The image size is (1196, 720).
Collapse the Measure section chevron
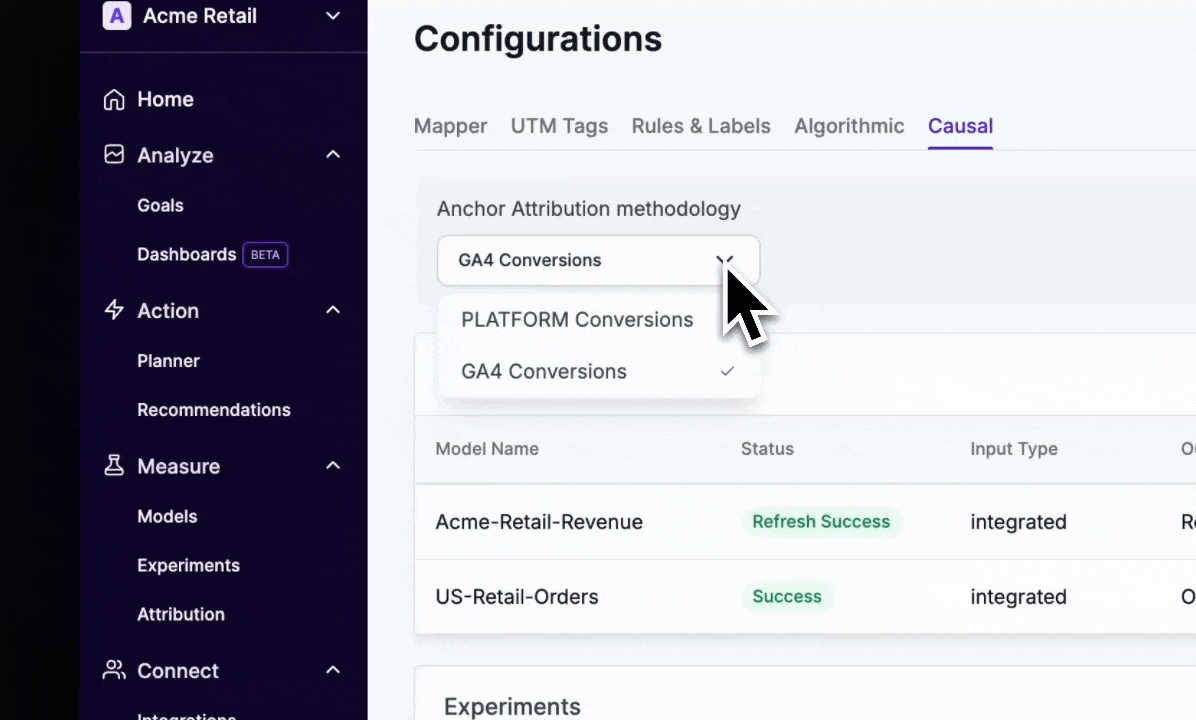(333, 466)
